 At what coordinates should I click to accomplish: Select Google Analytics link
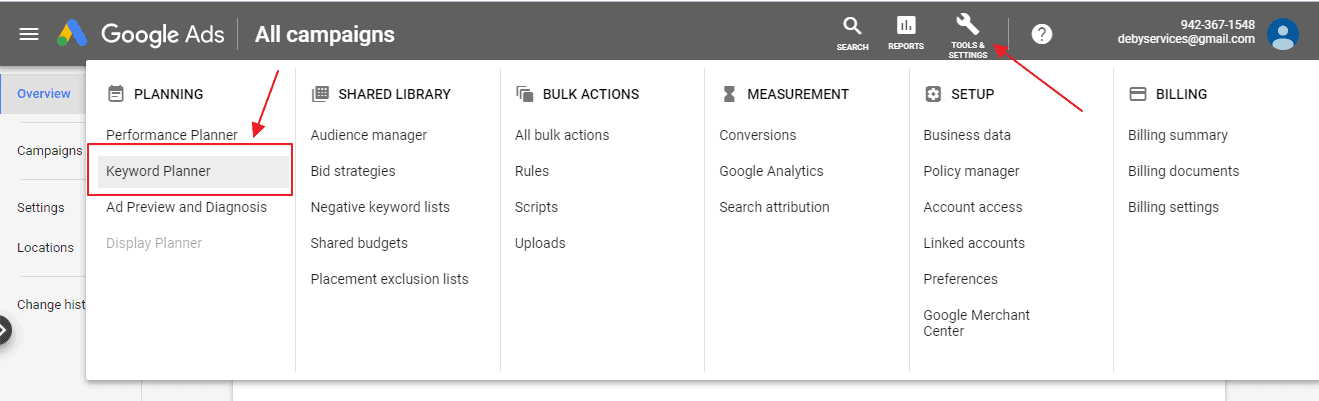pyautogui.click(x=771, y=171)
